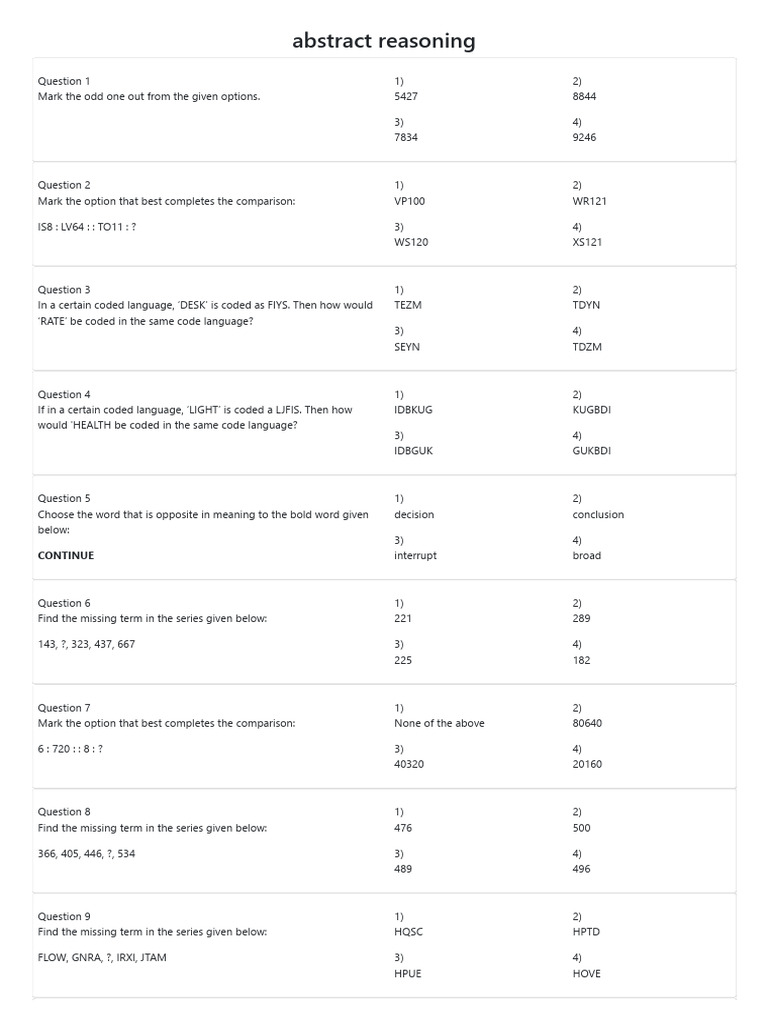Viewport: 768px width, 1024px height.
Task: Pick answer WR121 in Question 2
Action: tap(589, 201)
